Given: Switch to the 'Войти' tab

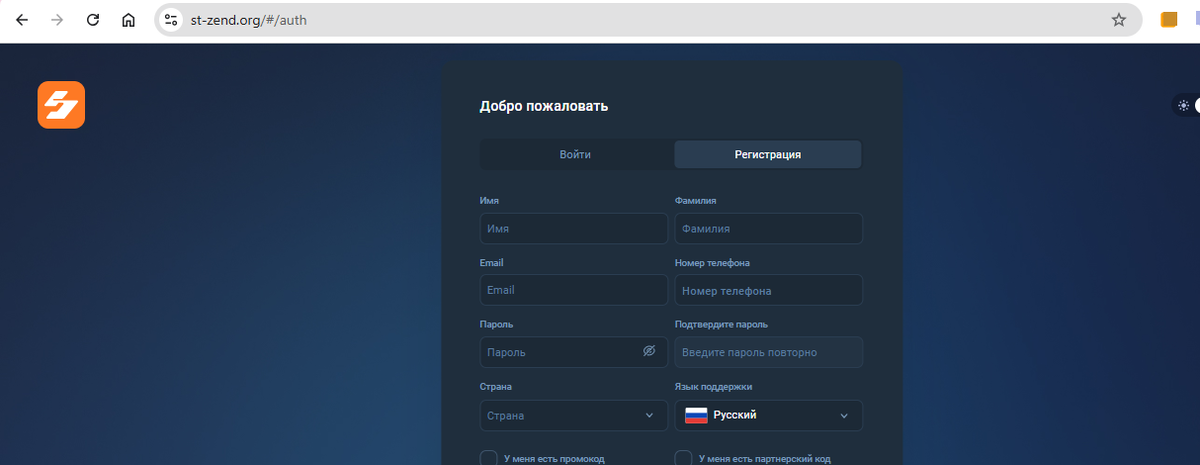Looking at the screenshot, I should (x=575, y=154).
